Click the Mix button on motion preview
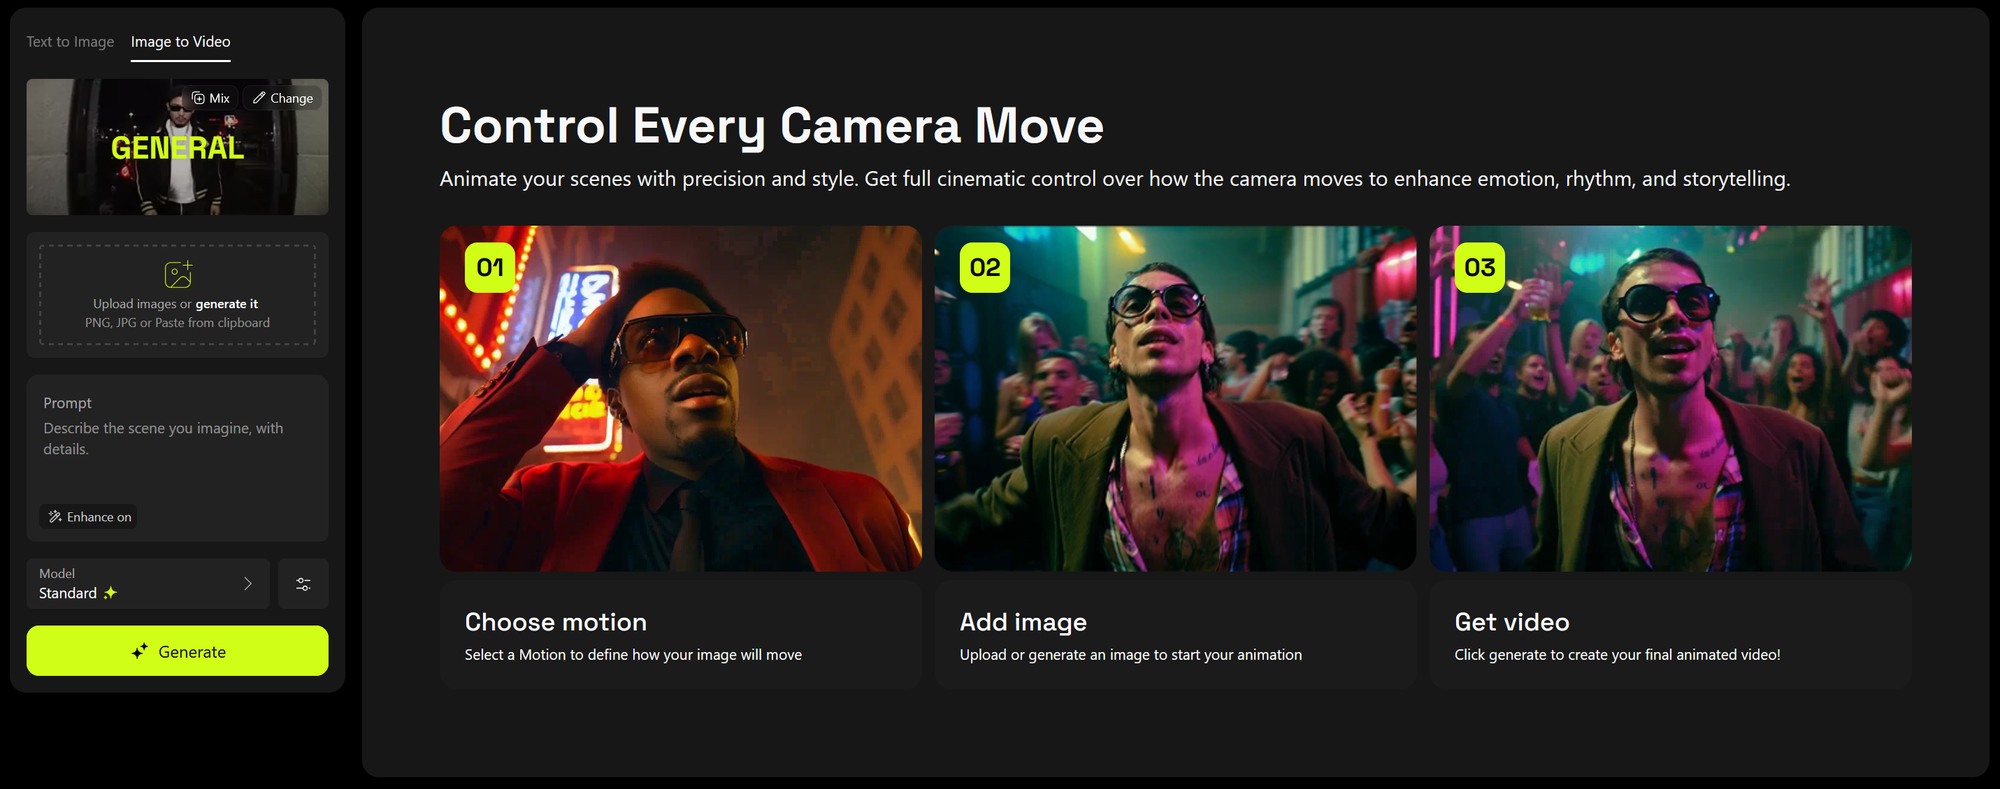The image size is (2000, 789). (211, 98)
